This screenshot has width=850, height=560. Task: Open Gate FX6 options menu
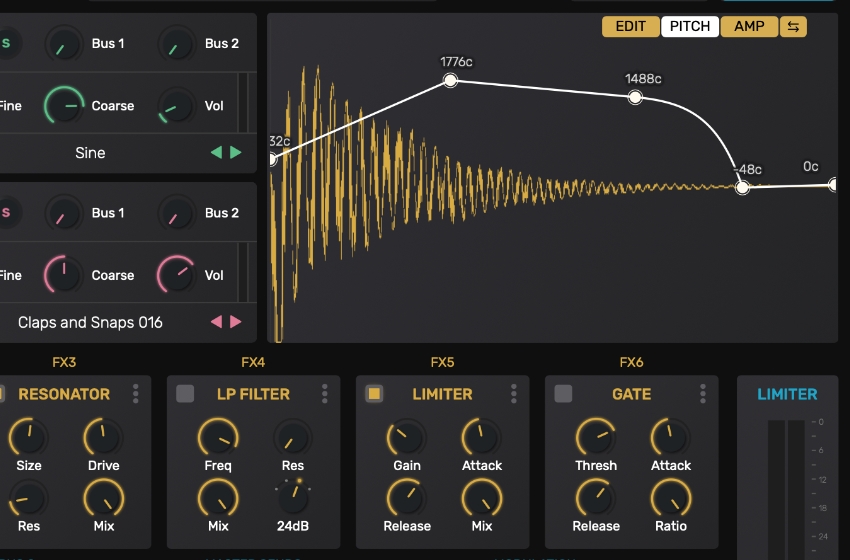[x=703, y=394]
